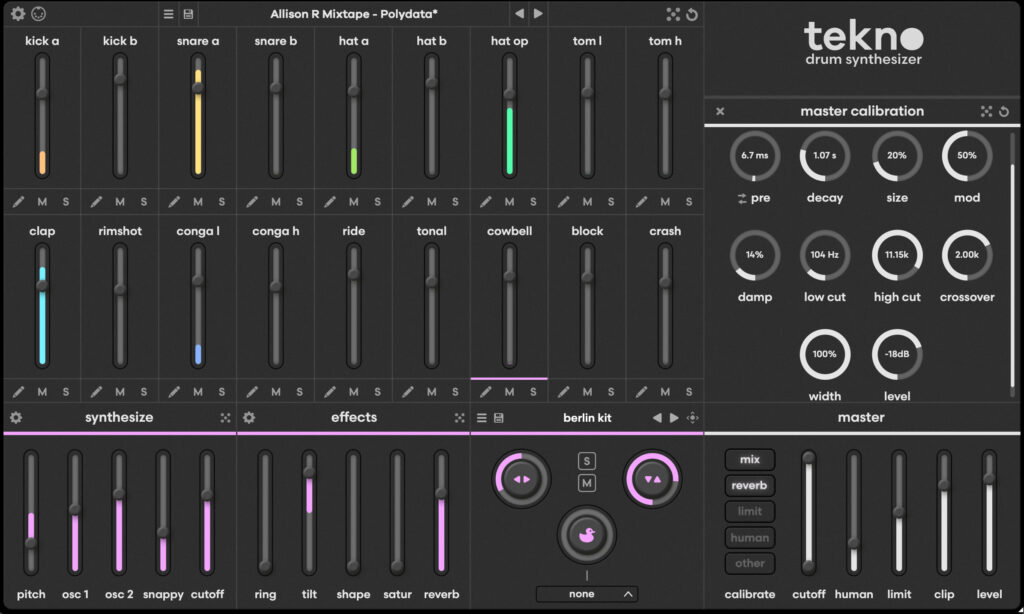This screenshot has height=614, width=1024.
Task: Randomize the synthesize section with dice icon
Action: [x=226, y=418]
